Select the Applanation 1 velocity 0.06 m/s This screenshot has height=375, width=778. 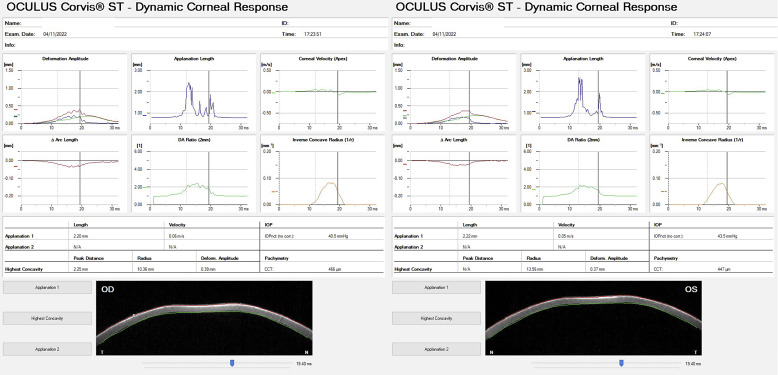[x=176, y=237]
